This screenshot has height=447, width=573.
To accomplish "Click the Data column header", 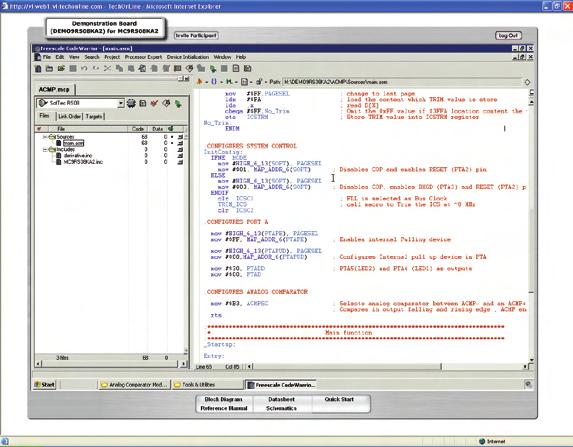I will (x=158, y=129).
